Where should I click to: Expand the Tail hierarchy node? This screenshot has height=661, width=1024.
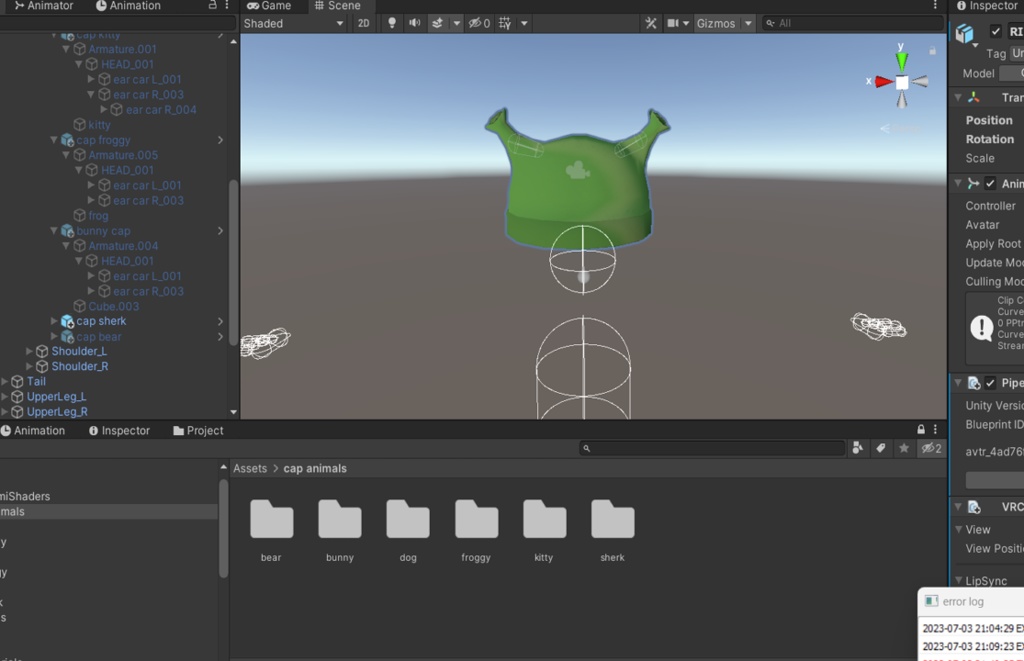(4, 381)
